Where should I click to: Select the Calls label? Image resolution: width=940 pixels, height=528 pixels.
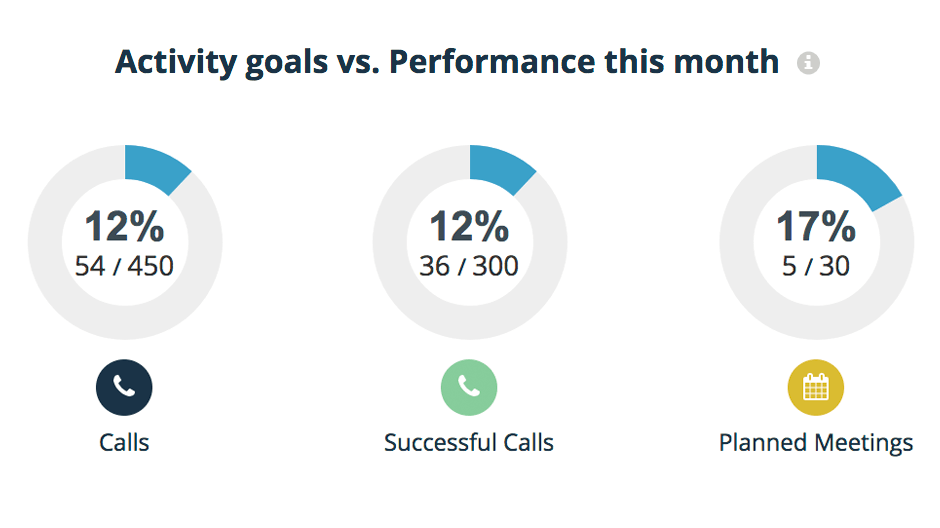124,442
